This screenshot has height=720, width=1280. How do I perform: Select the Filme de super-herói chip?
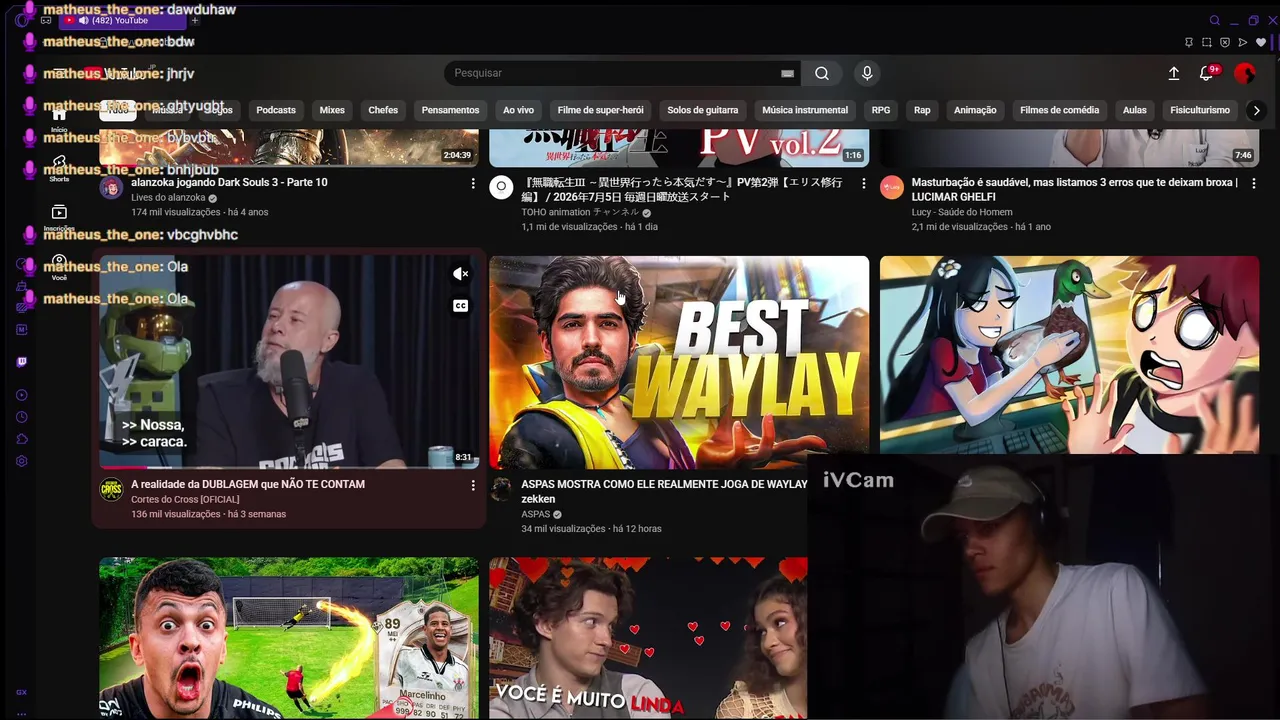tap(600, 110)
